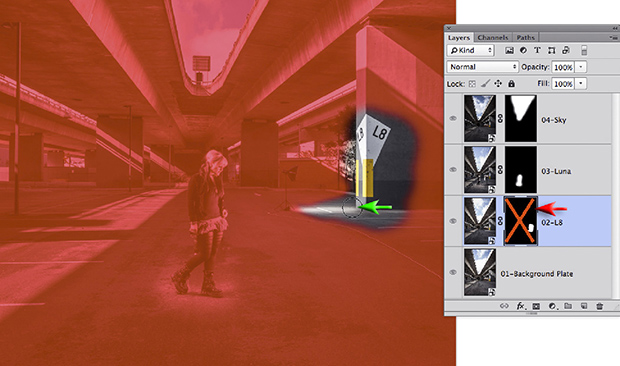
Task: Select the 03-Luna layer thumbnail
Action: [480, 170]
